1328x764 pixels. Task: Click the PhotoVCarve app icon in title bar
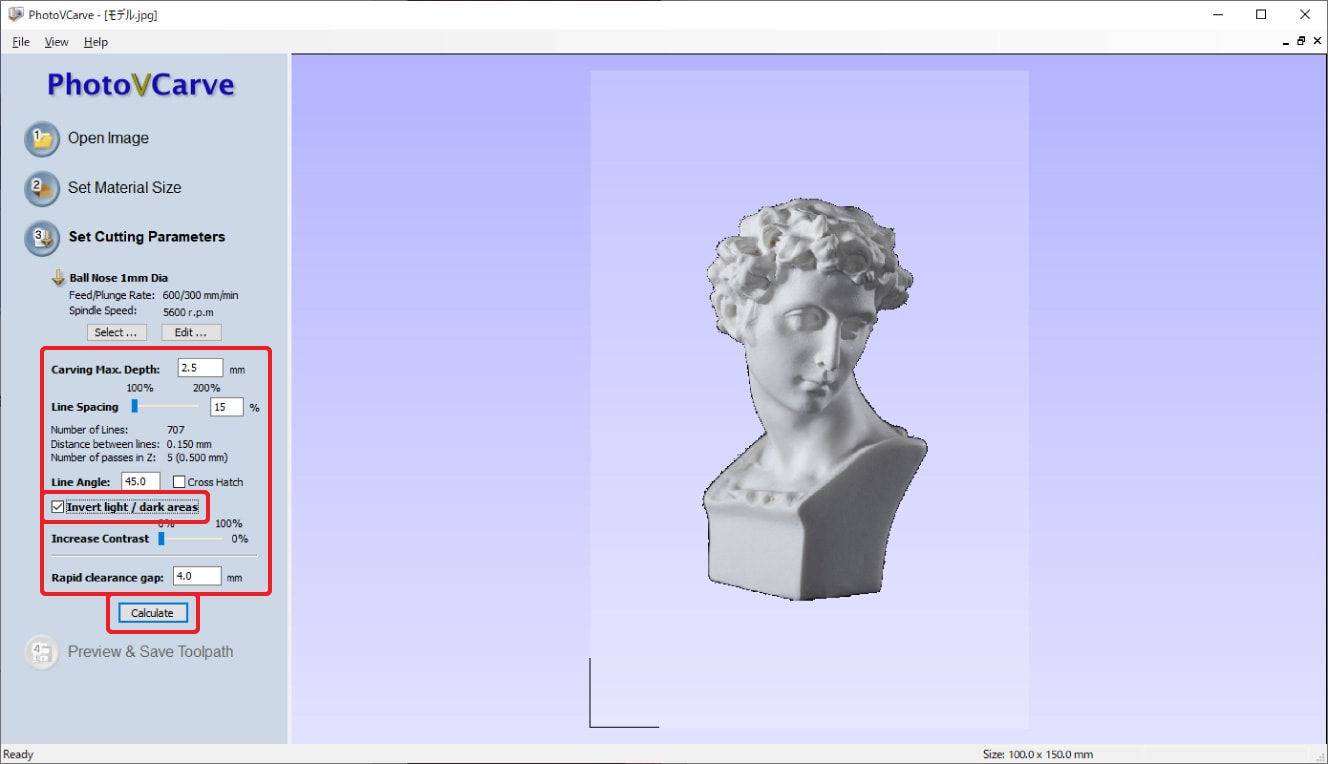15,15
